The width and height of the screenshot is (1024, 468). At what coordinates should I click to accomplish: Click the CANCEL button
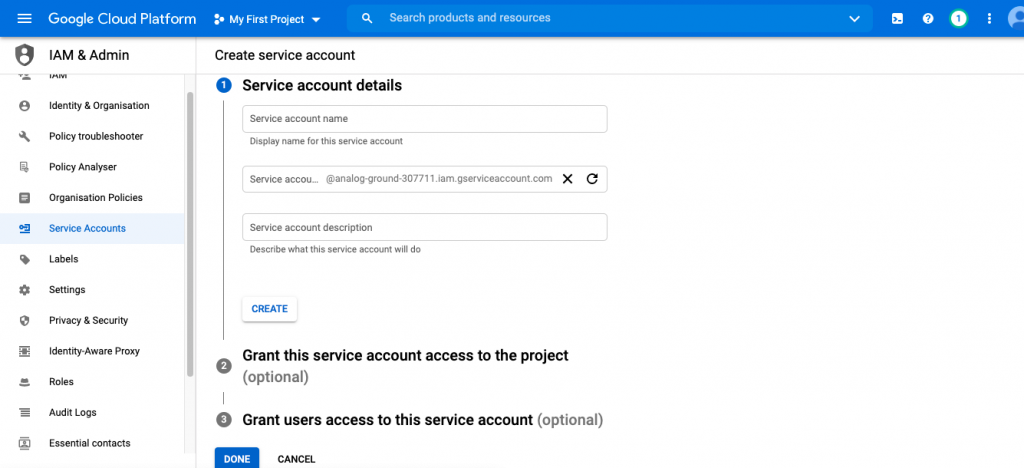(x=296, y=459)
